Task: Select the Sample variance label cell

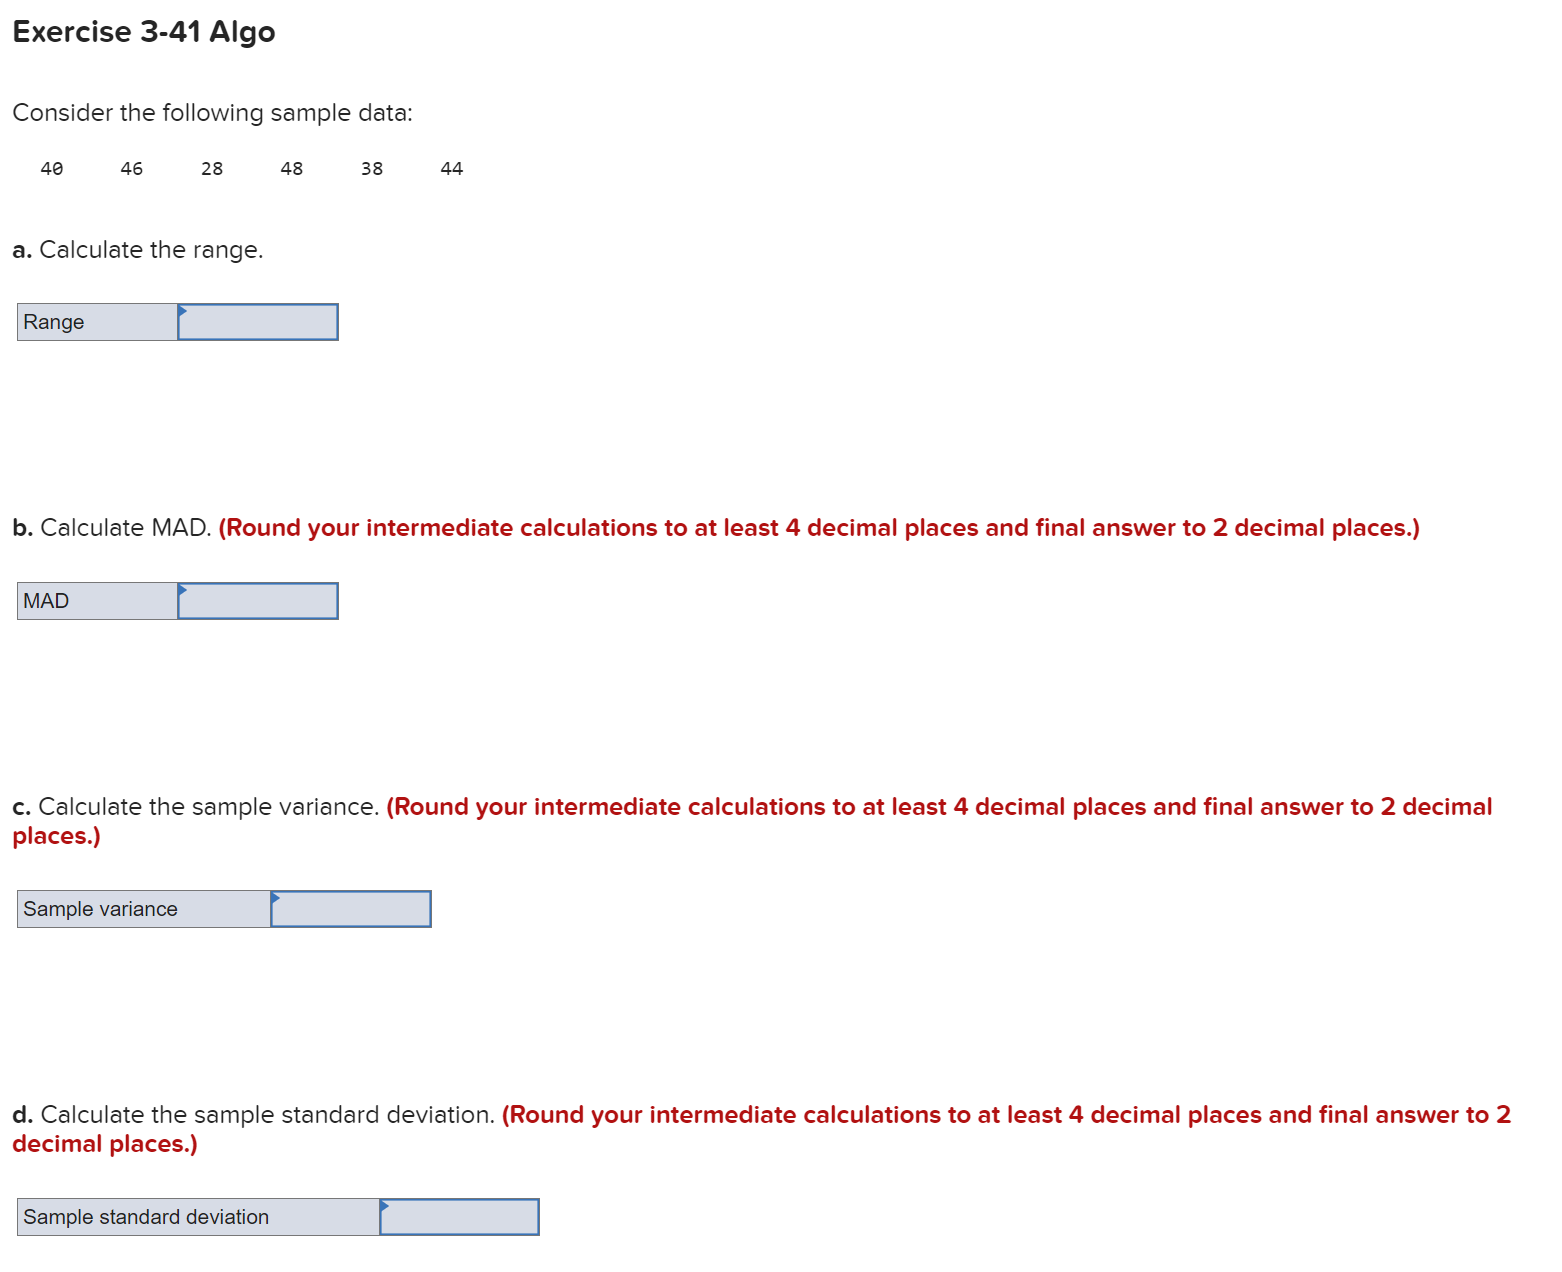Action: pos(140,908)
